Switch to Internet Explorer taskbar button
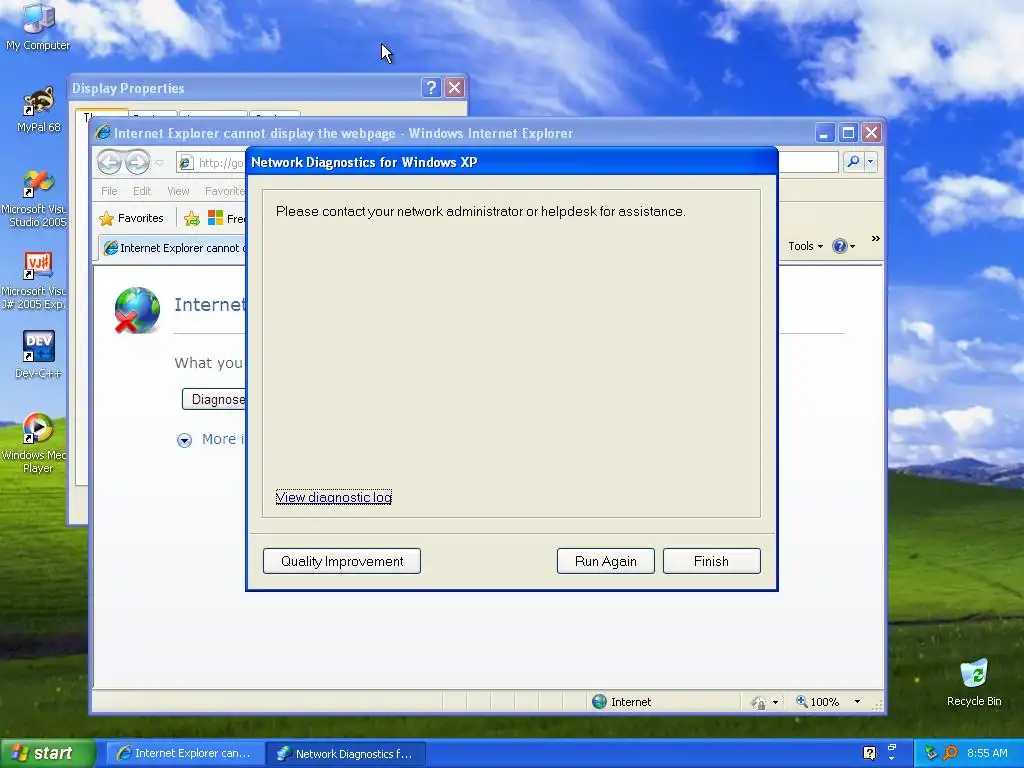This screenshot has width=1024, height=768. point(185,754)
